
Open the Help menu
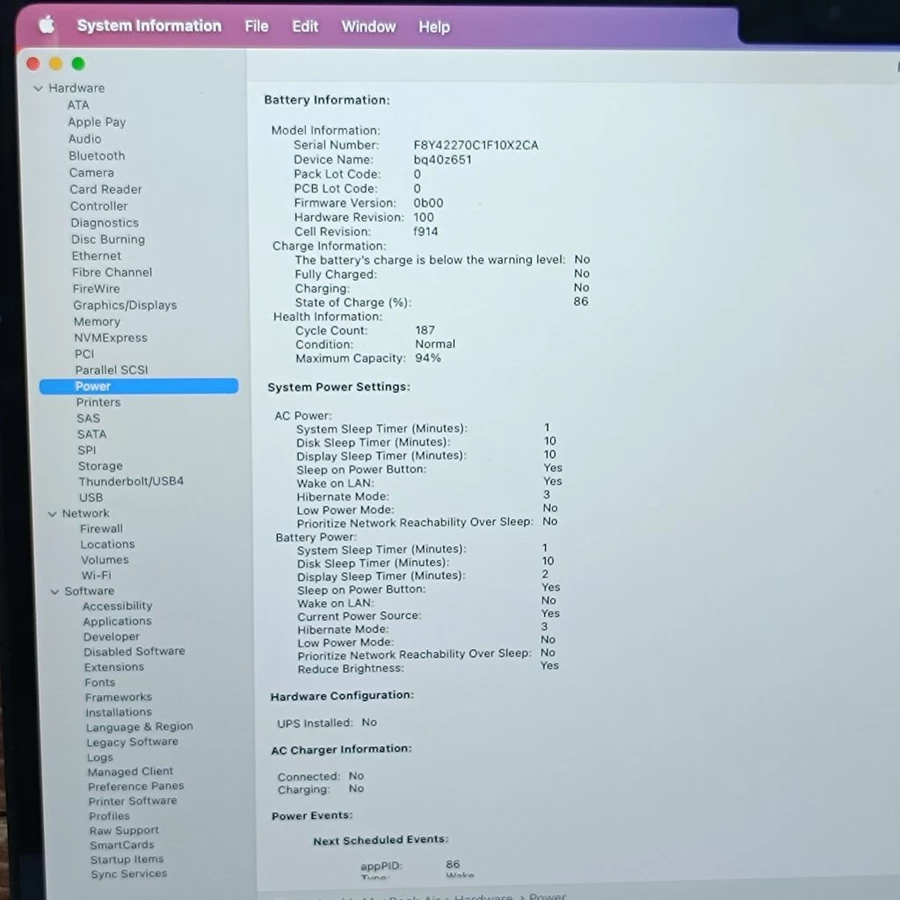coord(433,27)
